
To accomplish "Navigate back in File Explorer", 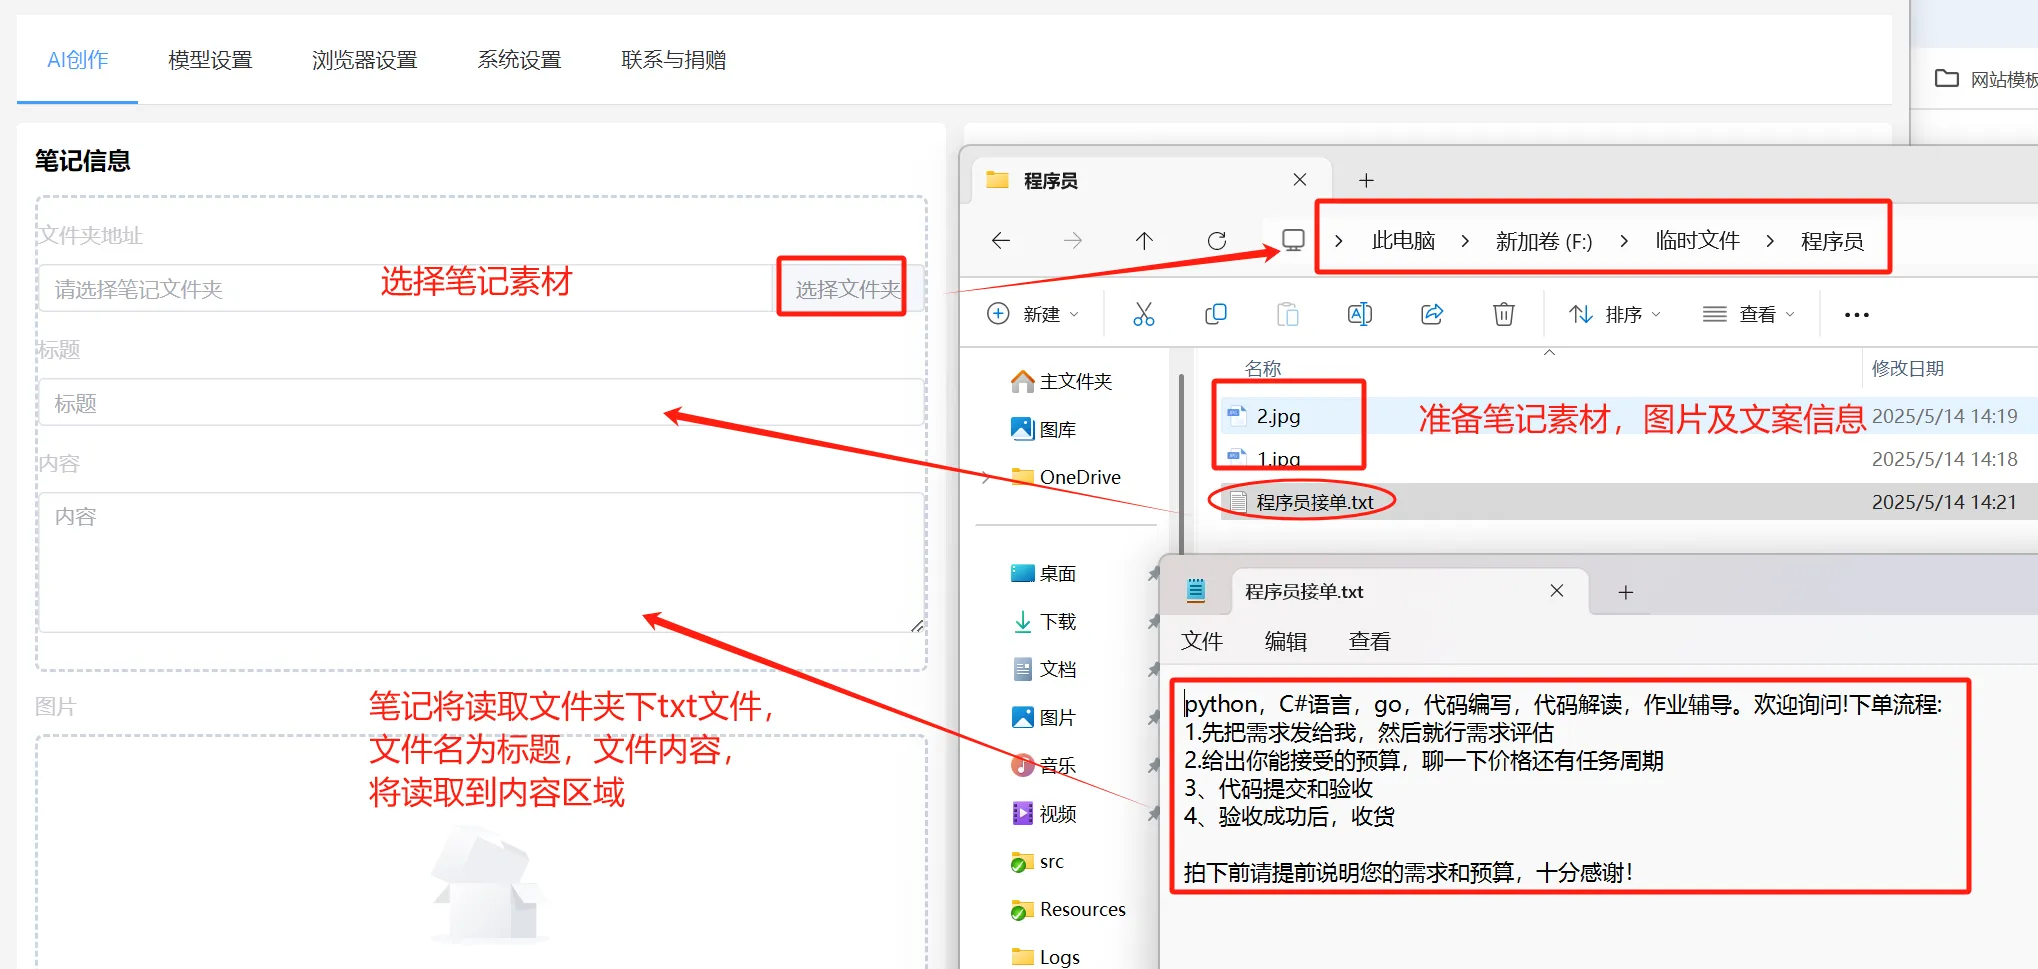I will pos(1001,240).
